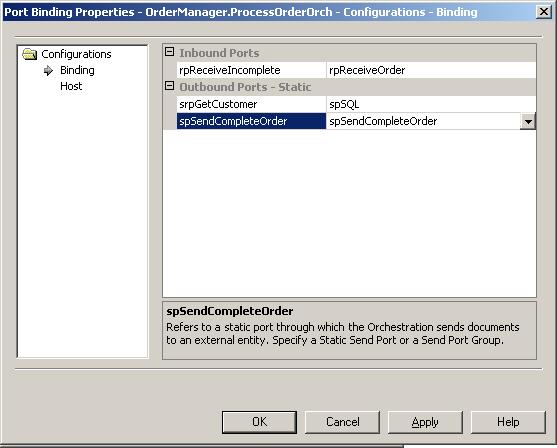Screen dimensions: 557x448
Task: Select Host in the configuration tree
Action: click(71, 86)
